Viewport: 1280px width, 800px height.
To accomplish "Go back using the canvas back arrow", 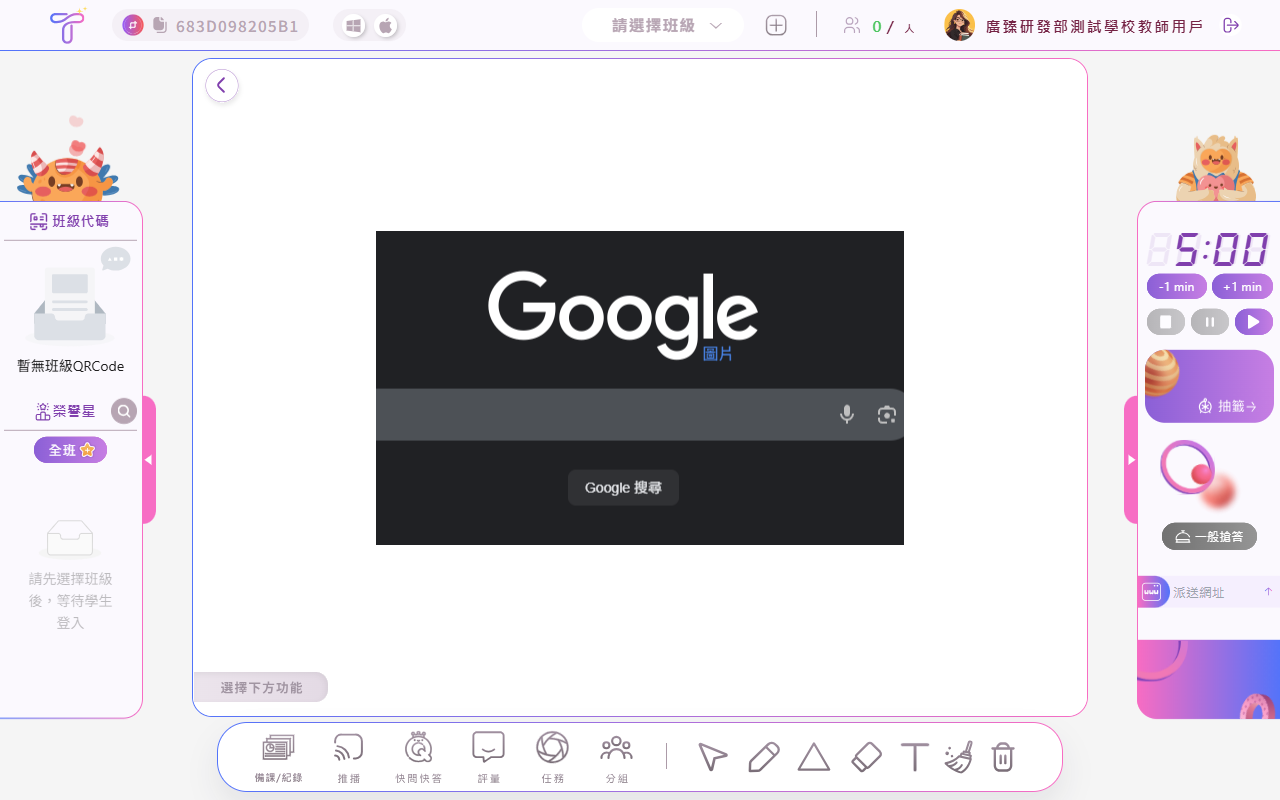I will click(x=222, y=86).
